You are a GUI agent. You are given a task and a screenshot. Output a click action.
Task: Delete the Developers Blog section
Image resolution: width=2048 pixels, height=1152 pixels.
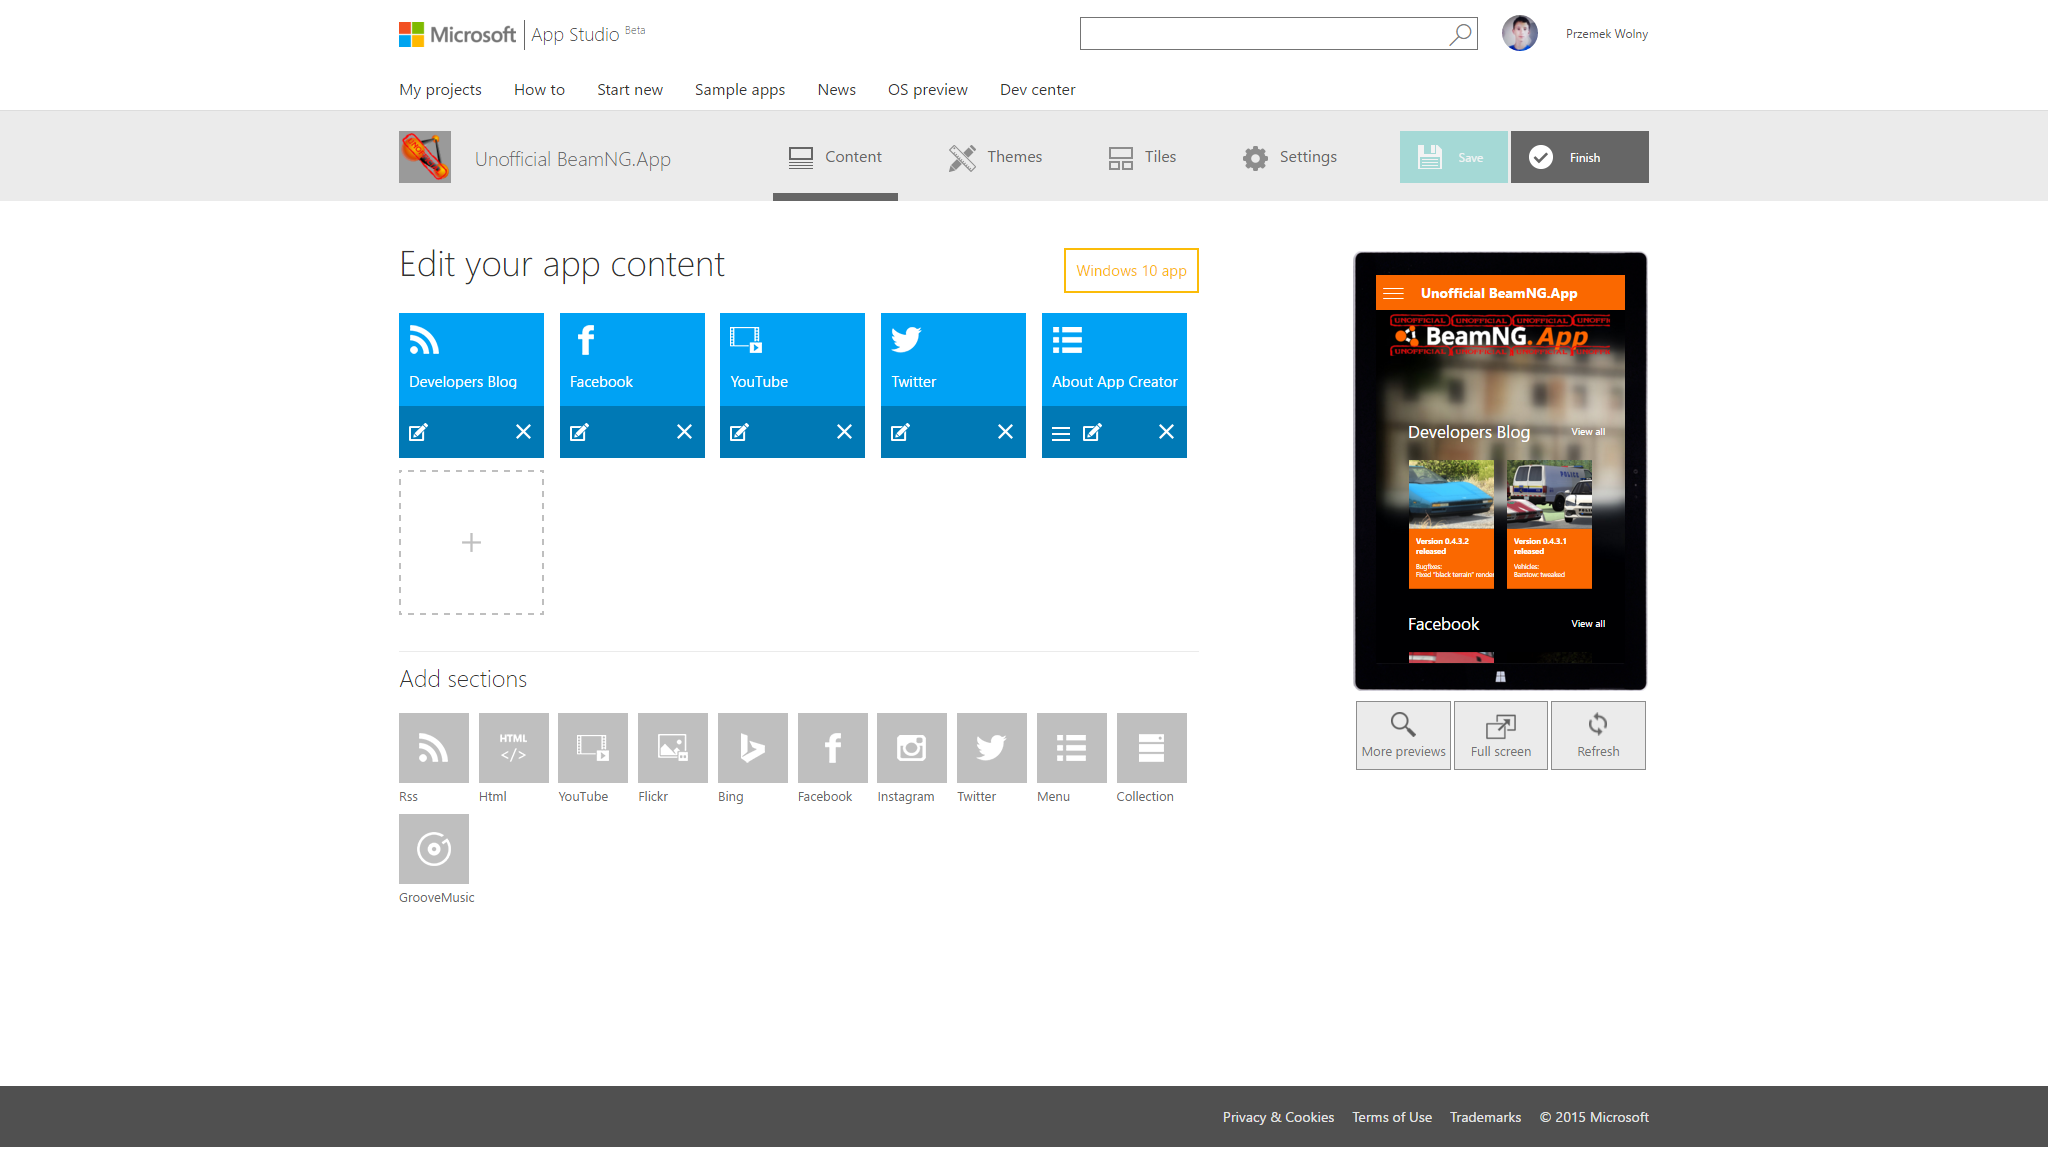[x=523, y=432]
